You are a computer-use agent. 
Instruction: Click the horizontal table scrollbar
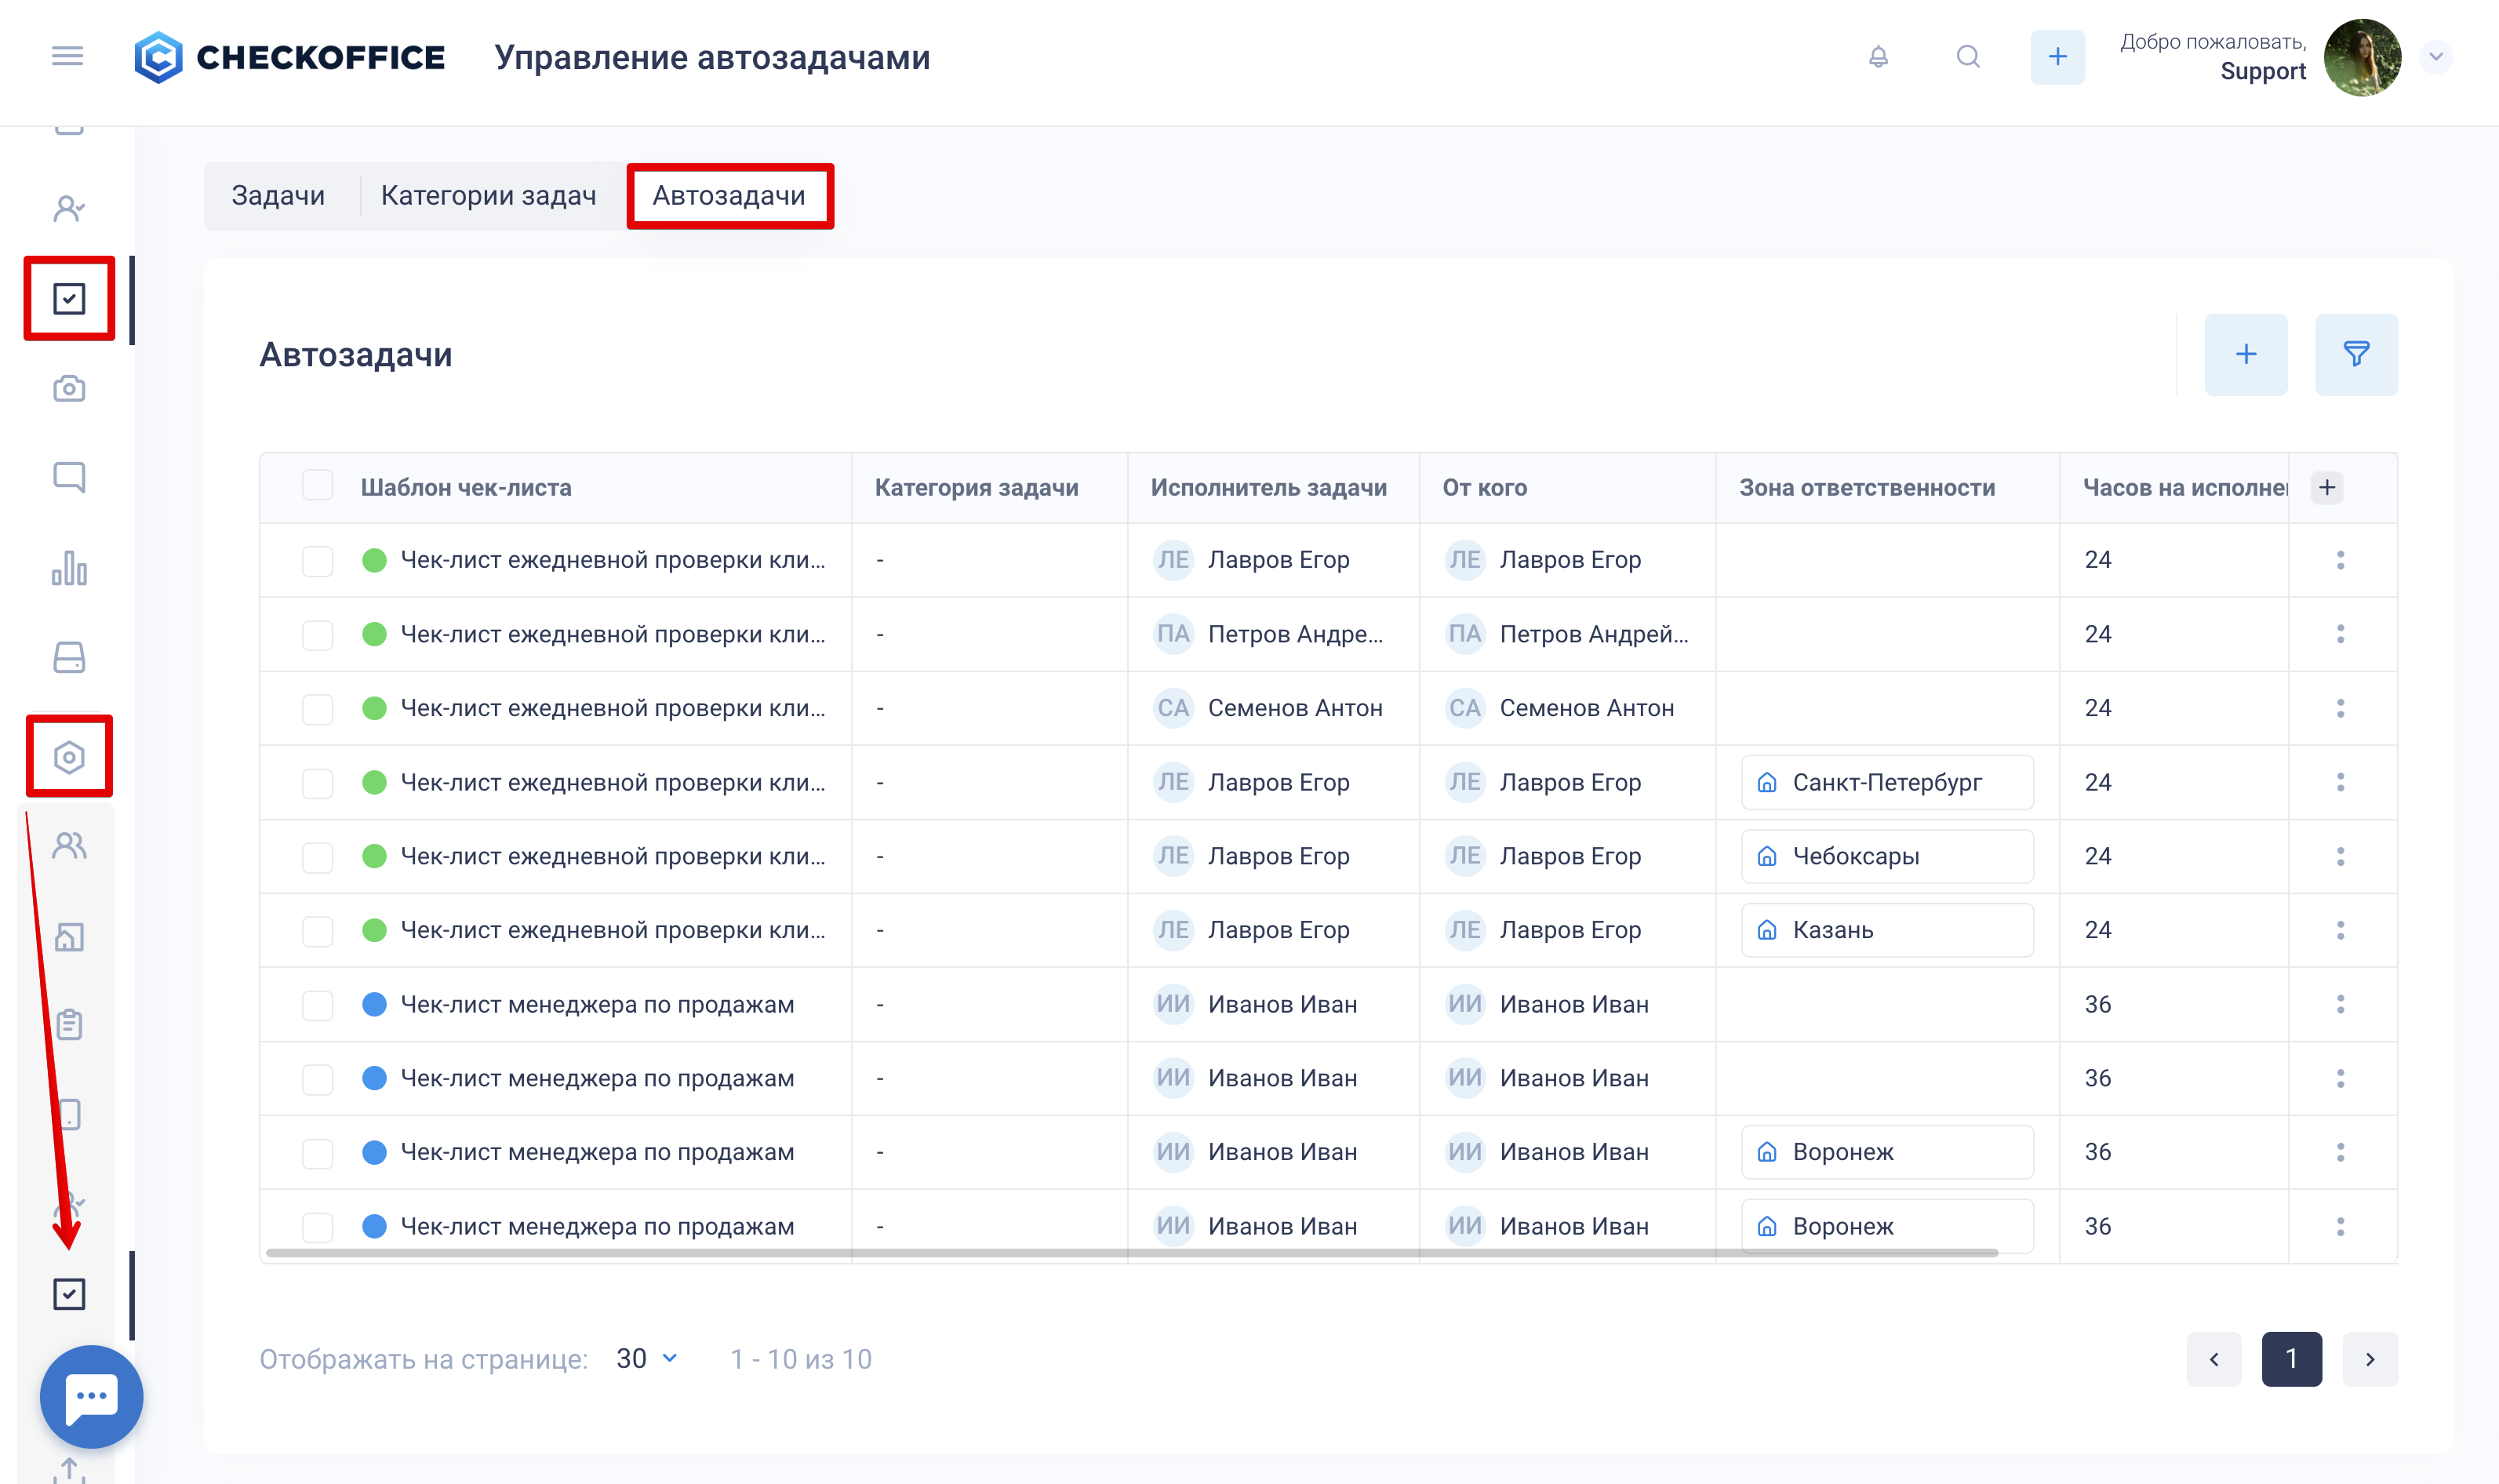[1131, 1252]
